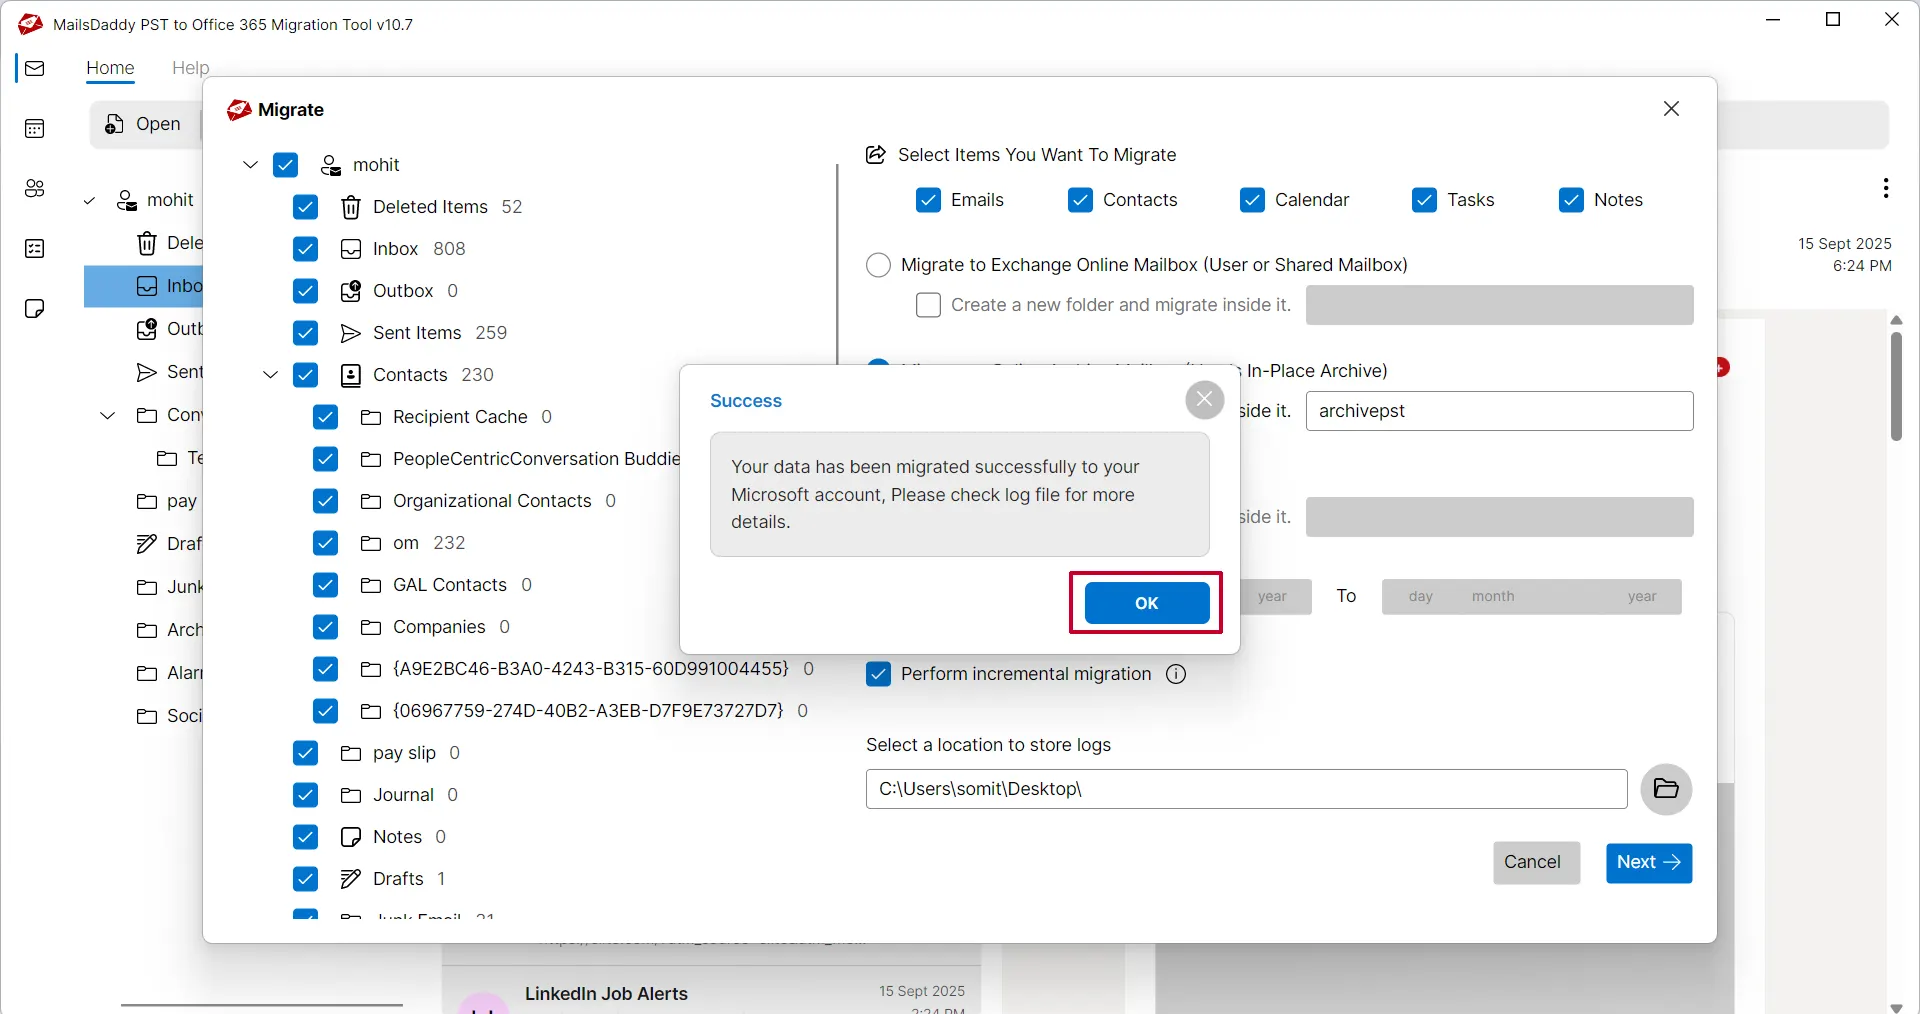Click the incremental migration info icon
The height and width of the screenshot is (1014, 1920).
pyautogui.click(x=1176, y=674)
